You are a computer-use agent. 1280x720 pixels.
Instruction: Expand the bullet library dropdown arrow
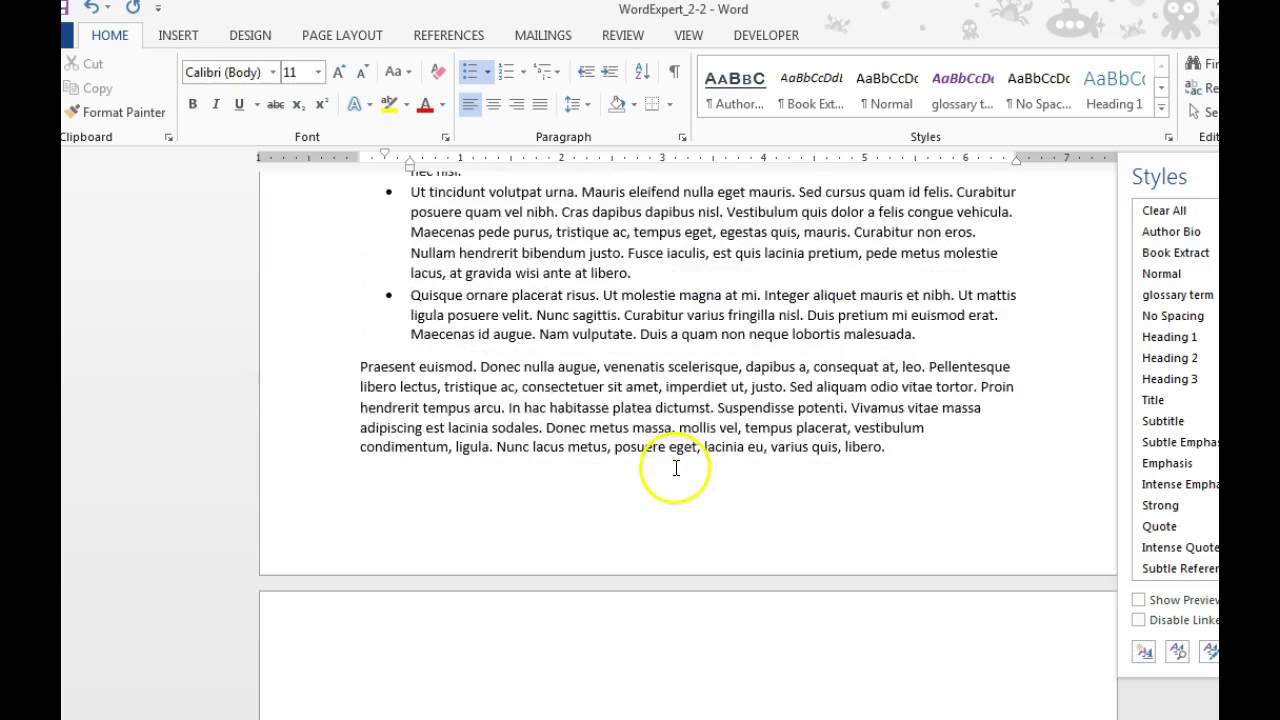click(487, 72)
